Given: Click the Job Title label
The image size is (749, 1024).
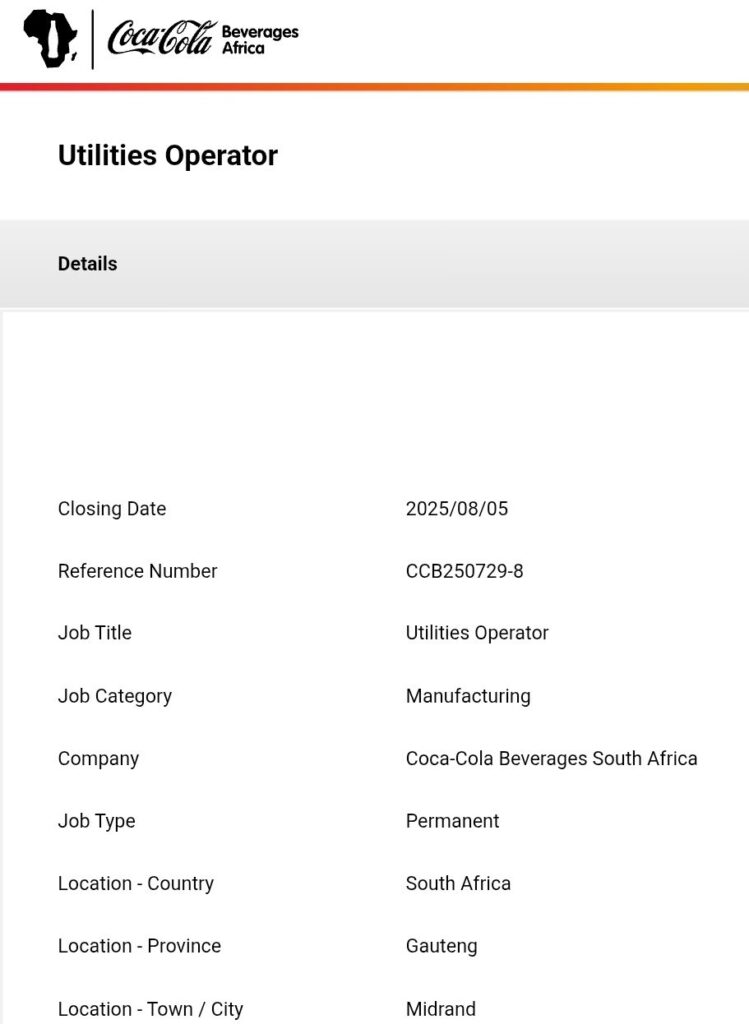Looking at the screenshot, I should (x=95, y=633).
